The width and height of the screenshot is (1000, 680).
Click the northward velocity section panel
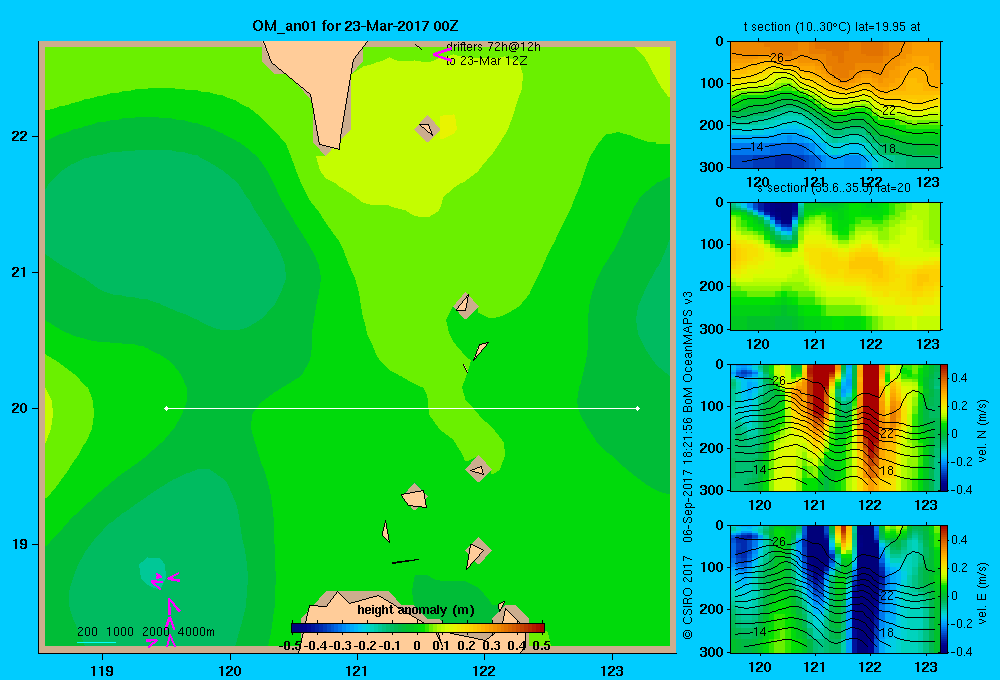pos(835,427)
